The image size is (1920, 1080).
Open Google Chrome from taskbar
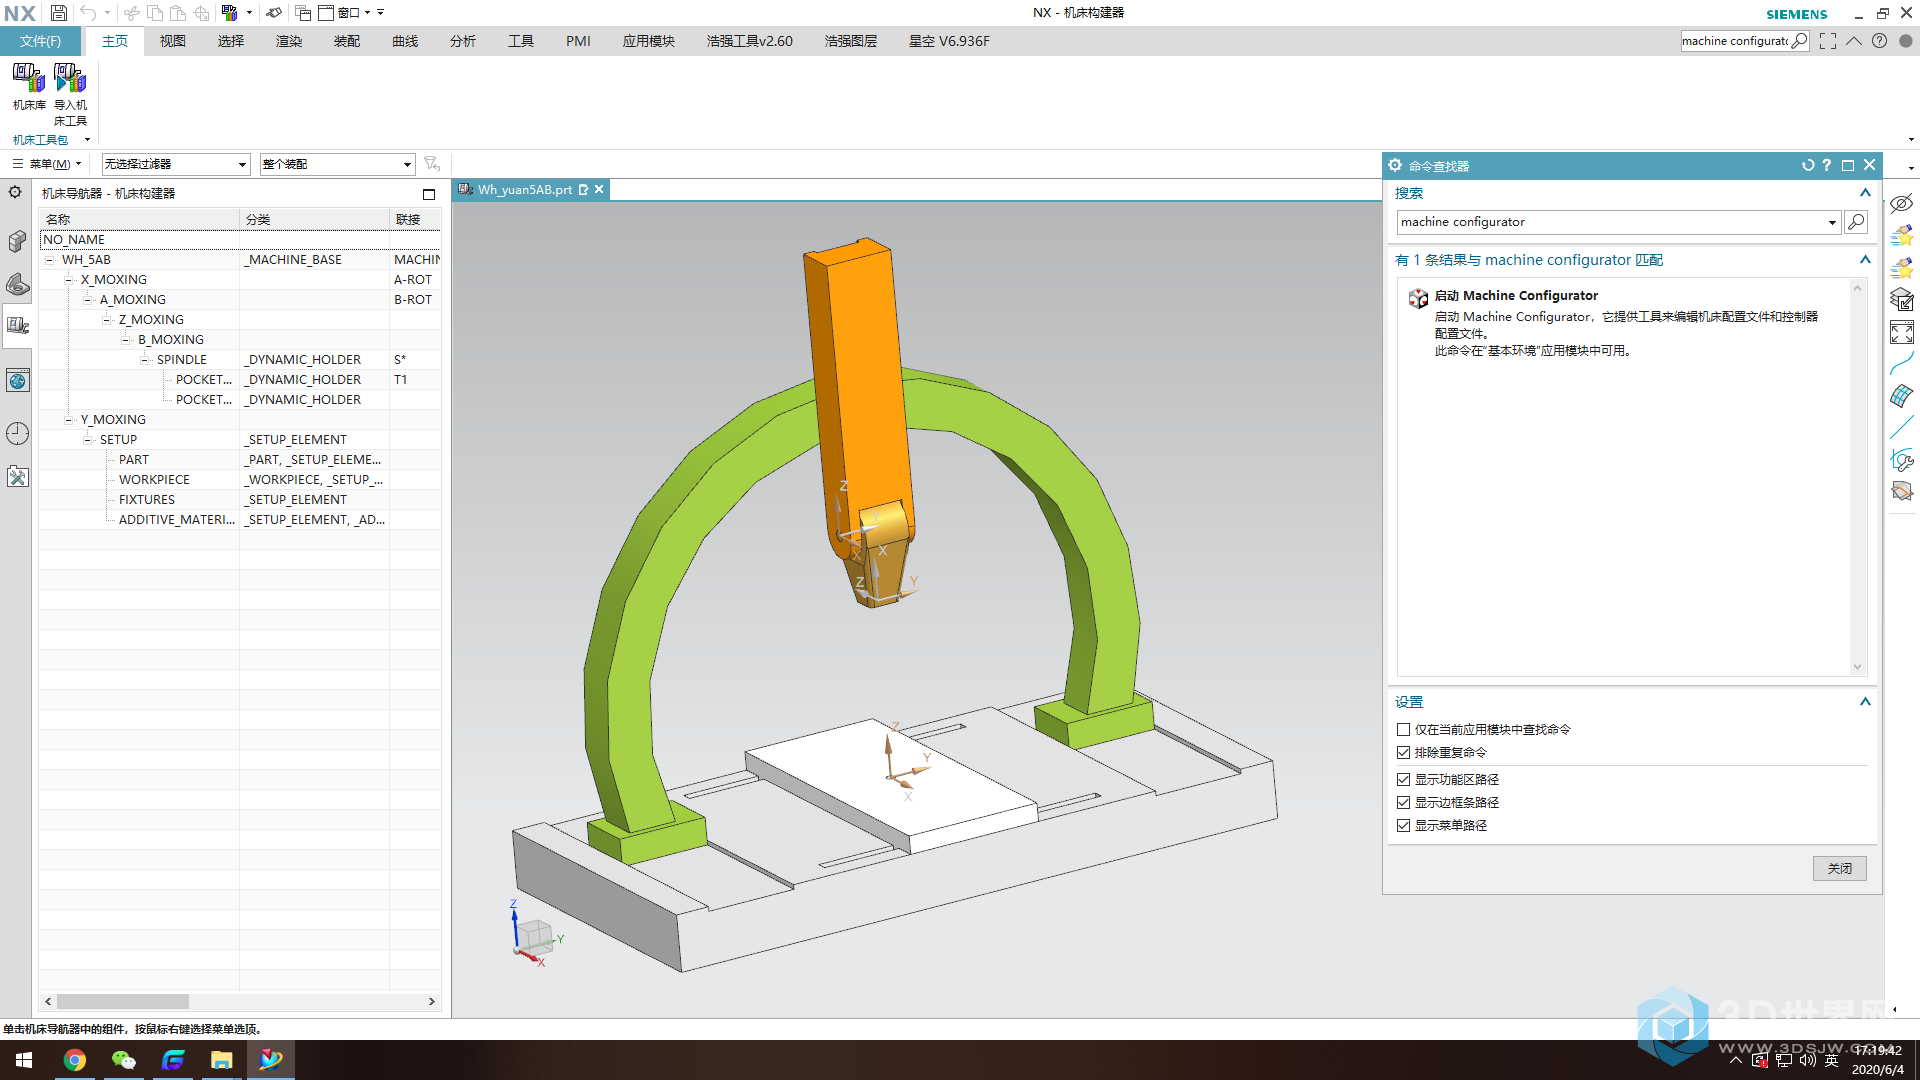[x=75, y=1060]
